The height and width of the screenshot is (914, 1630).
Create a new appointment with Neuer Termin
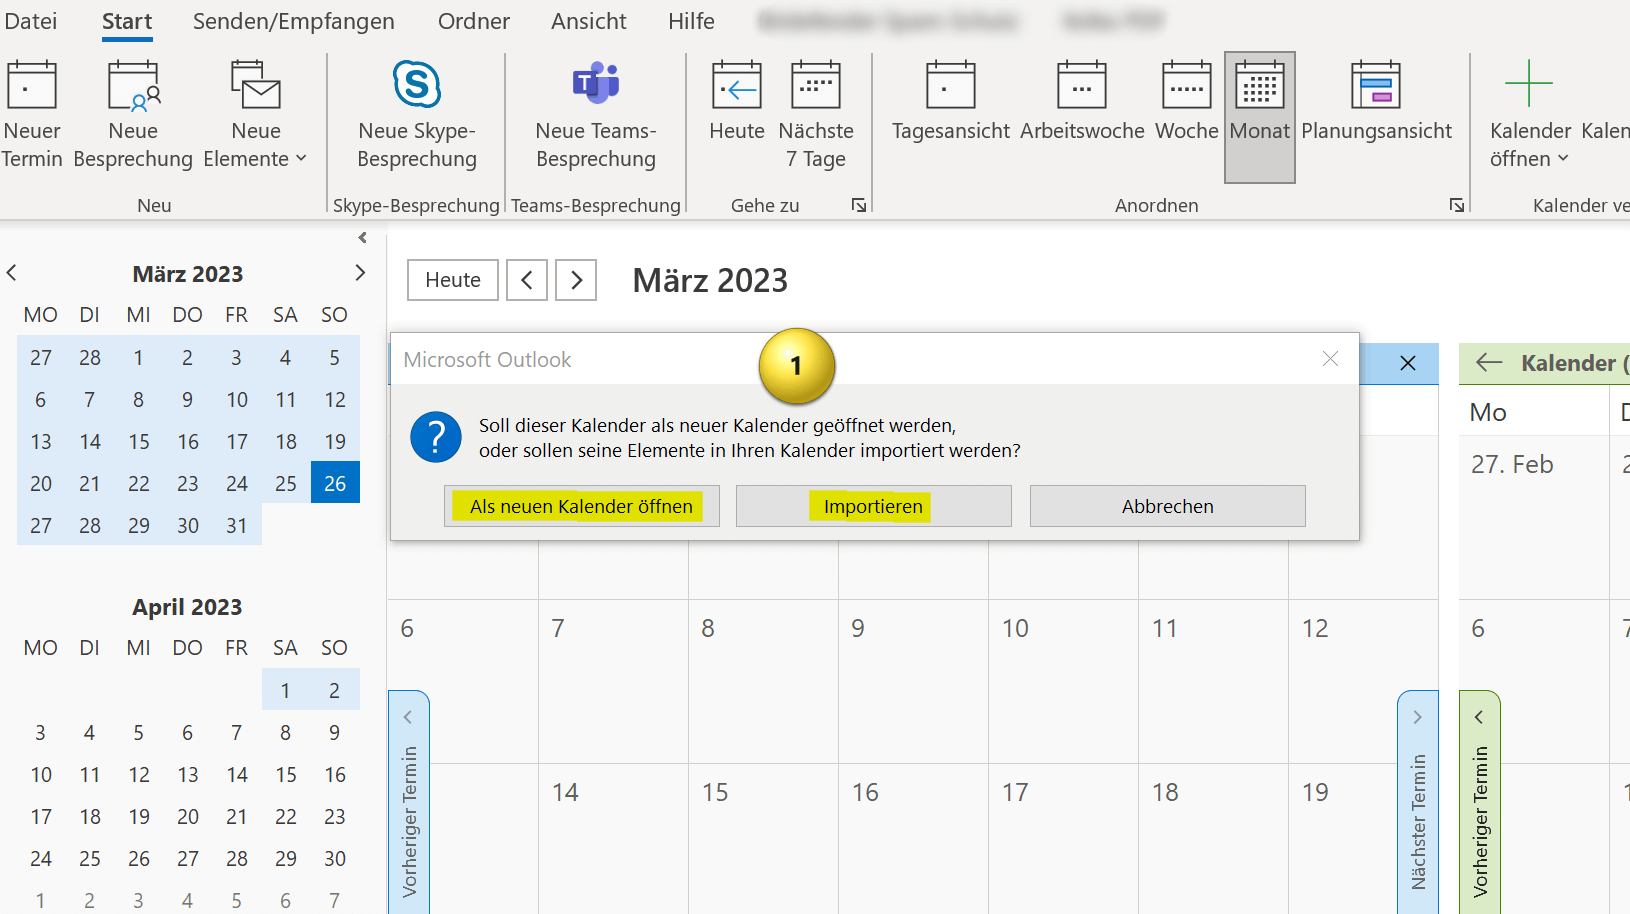(32, 115)
